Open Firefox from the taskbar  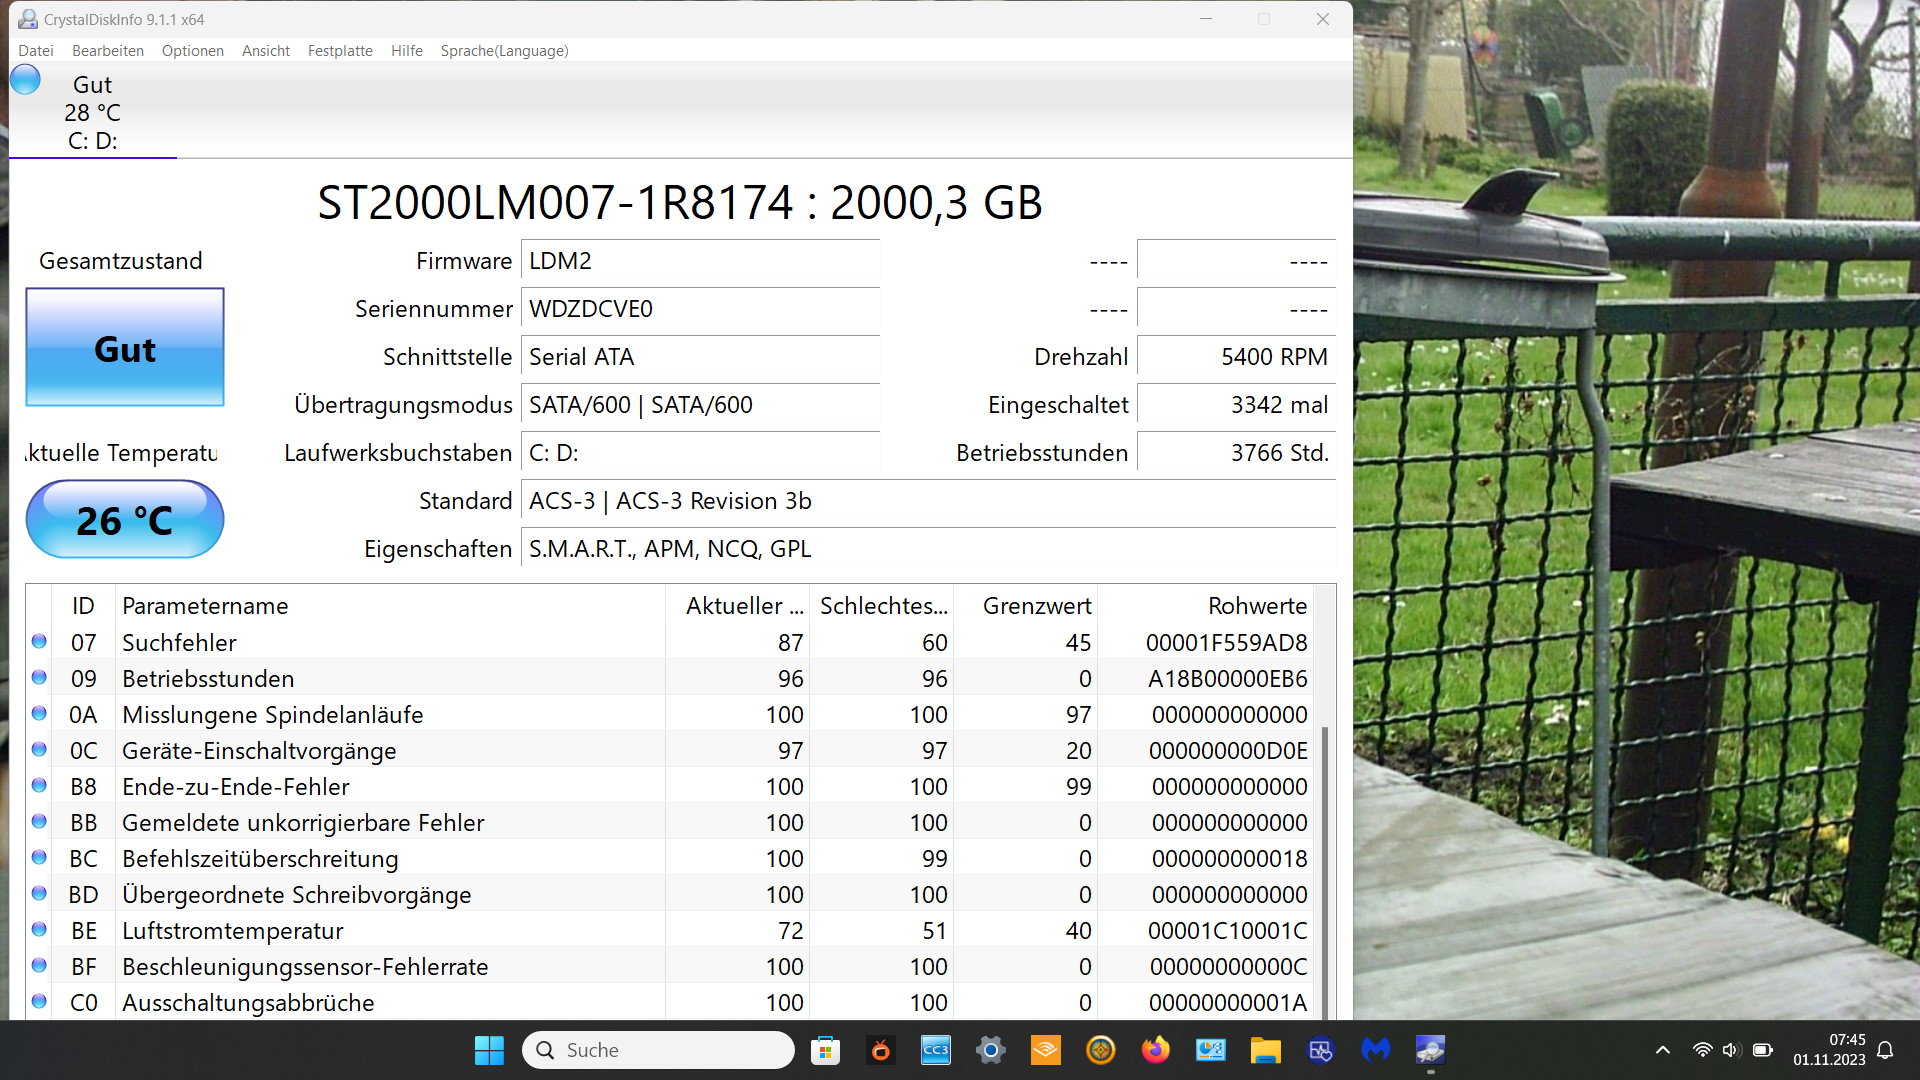[1155, 1050]
